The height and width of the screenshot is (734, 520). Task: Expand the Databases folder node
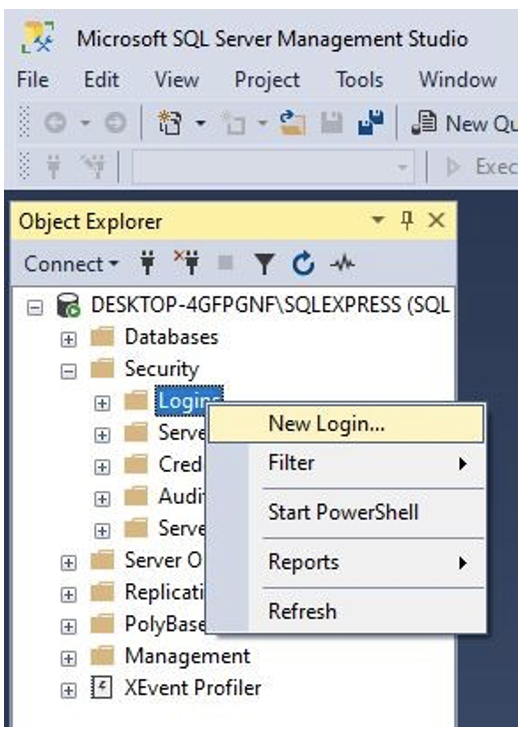tap(68, 340)
